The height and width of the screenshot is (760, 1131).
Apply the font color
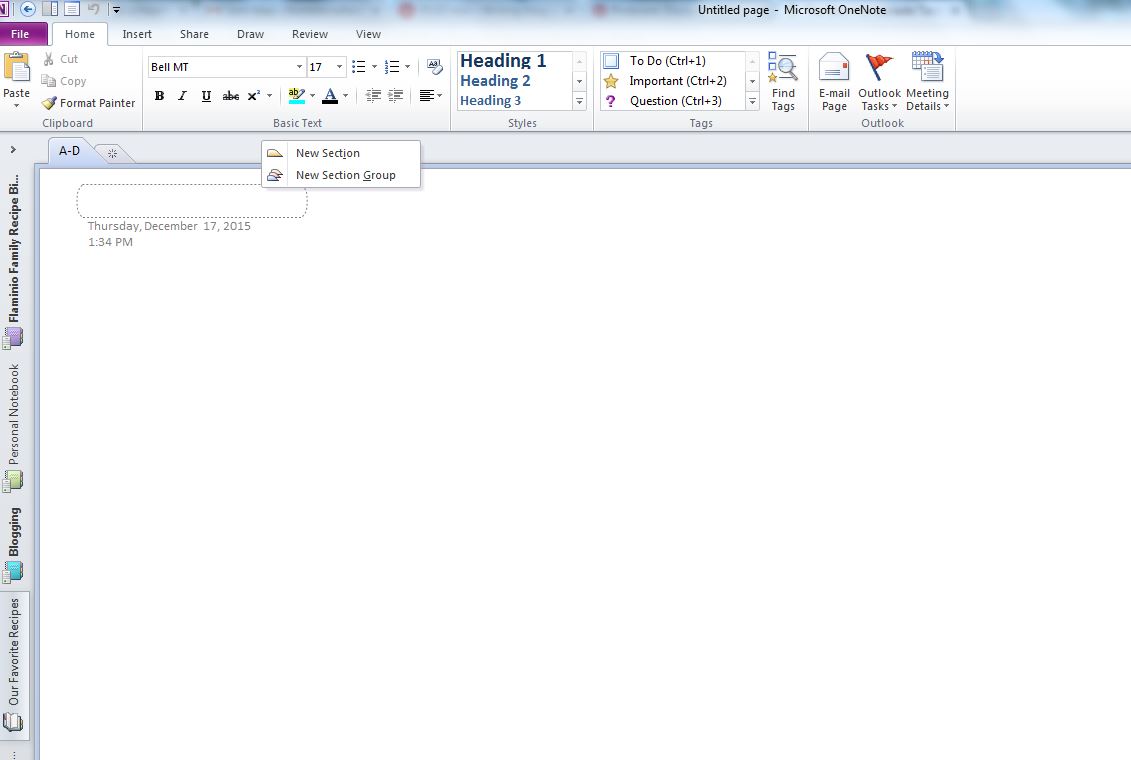coord(330,96)
